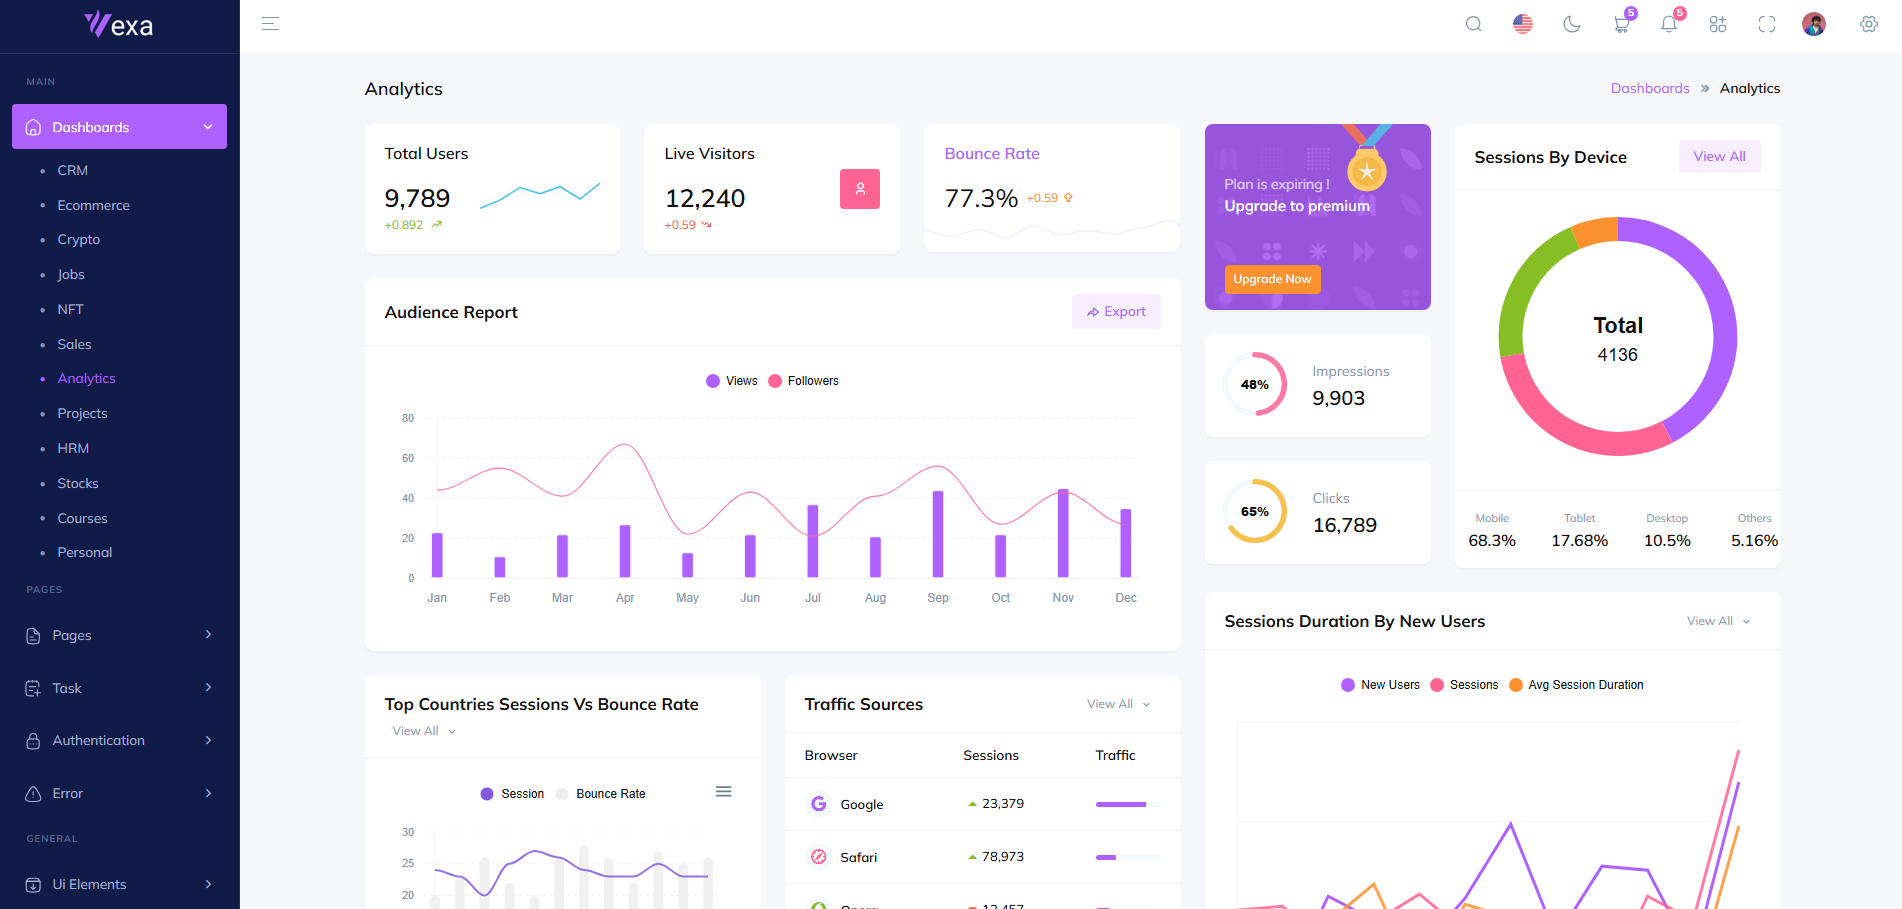Click the Ui Elements box icon
1902x909 pixels.
coord(33,884)
